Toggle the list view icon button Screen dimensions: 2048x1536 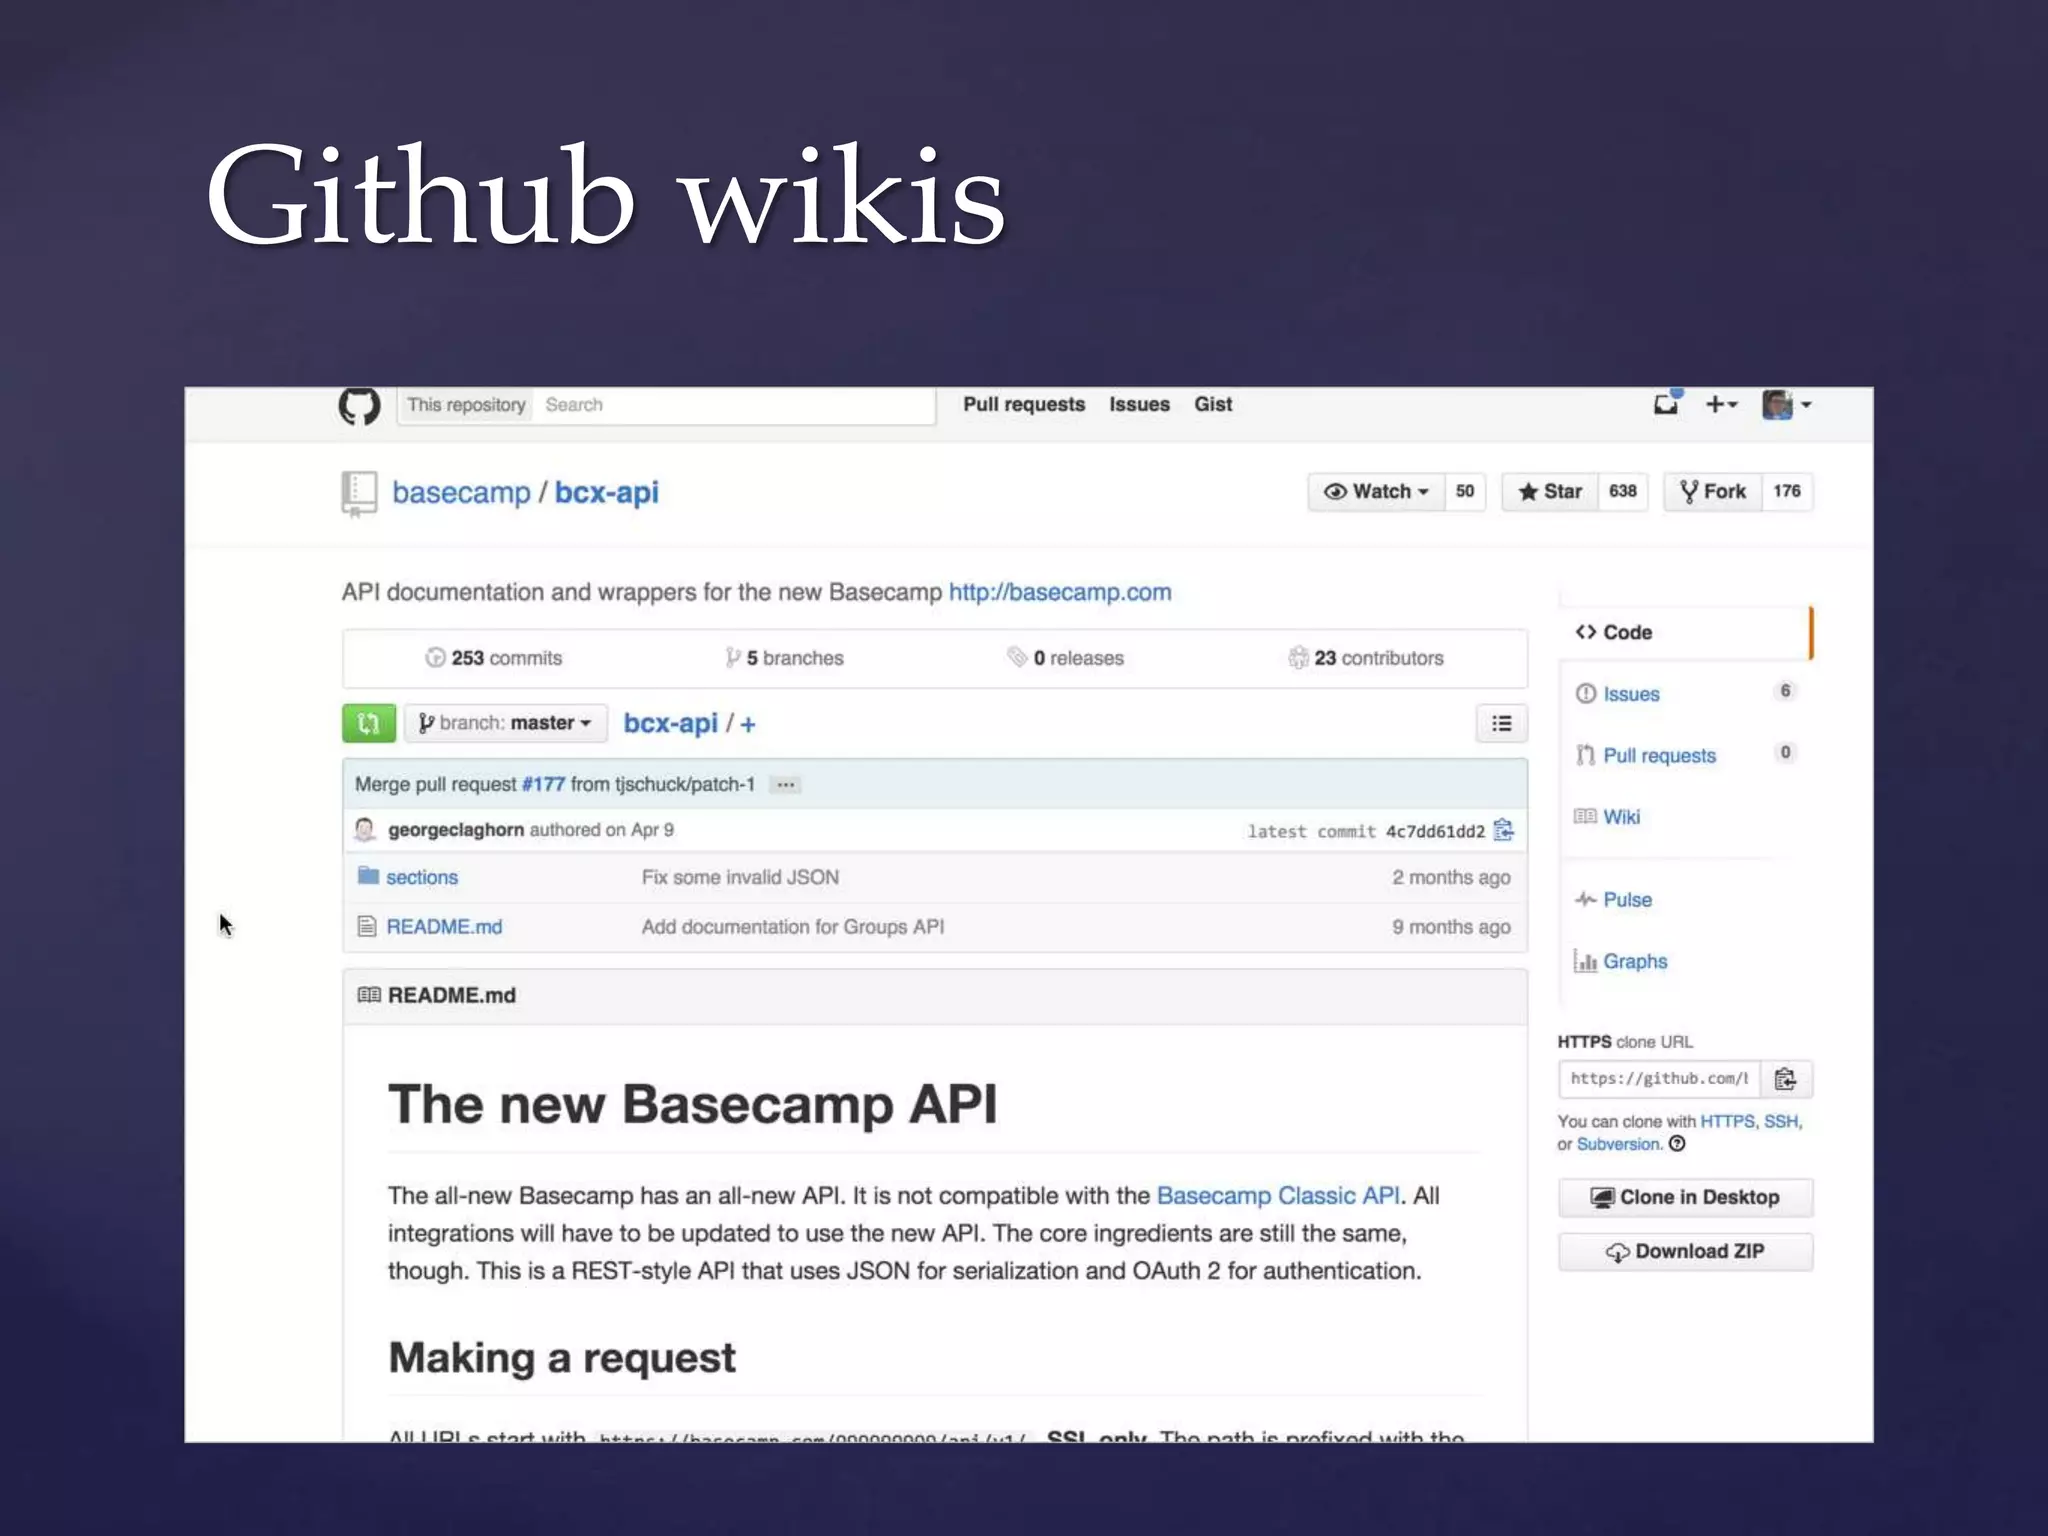(1501, 723)
